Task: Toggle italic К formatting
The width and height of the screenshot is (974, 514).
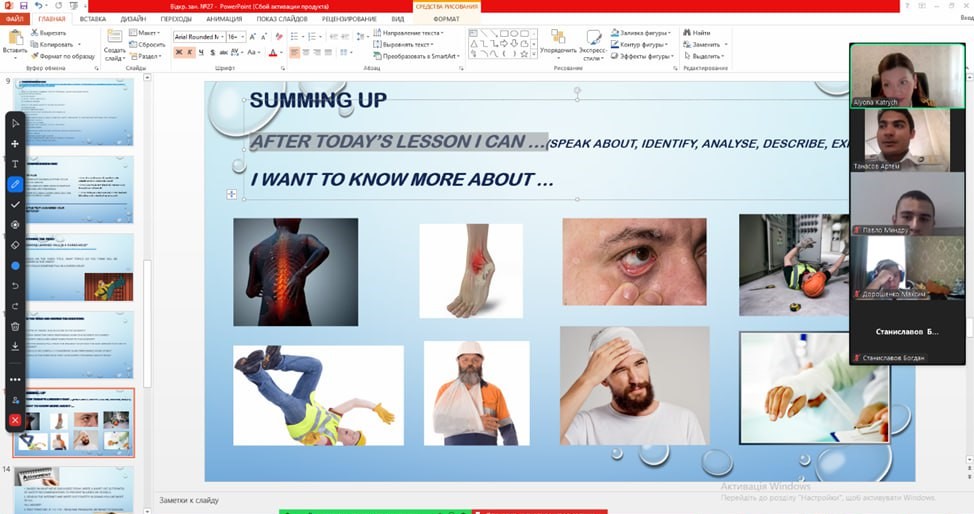Action: pyautogui.click(x=190, y=52)
